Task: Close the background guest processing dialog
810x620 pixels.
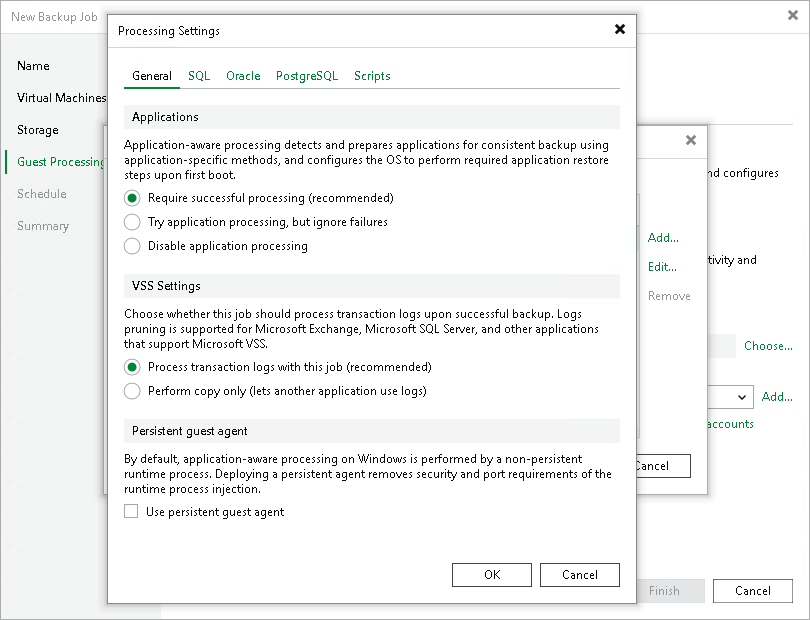Action: click(690, 141)
